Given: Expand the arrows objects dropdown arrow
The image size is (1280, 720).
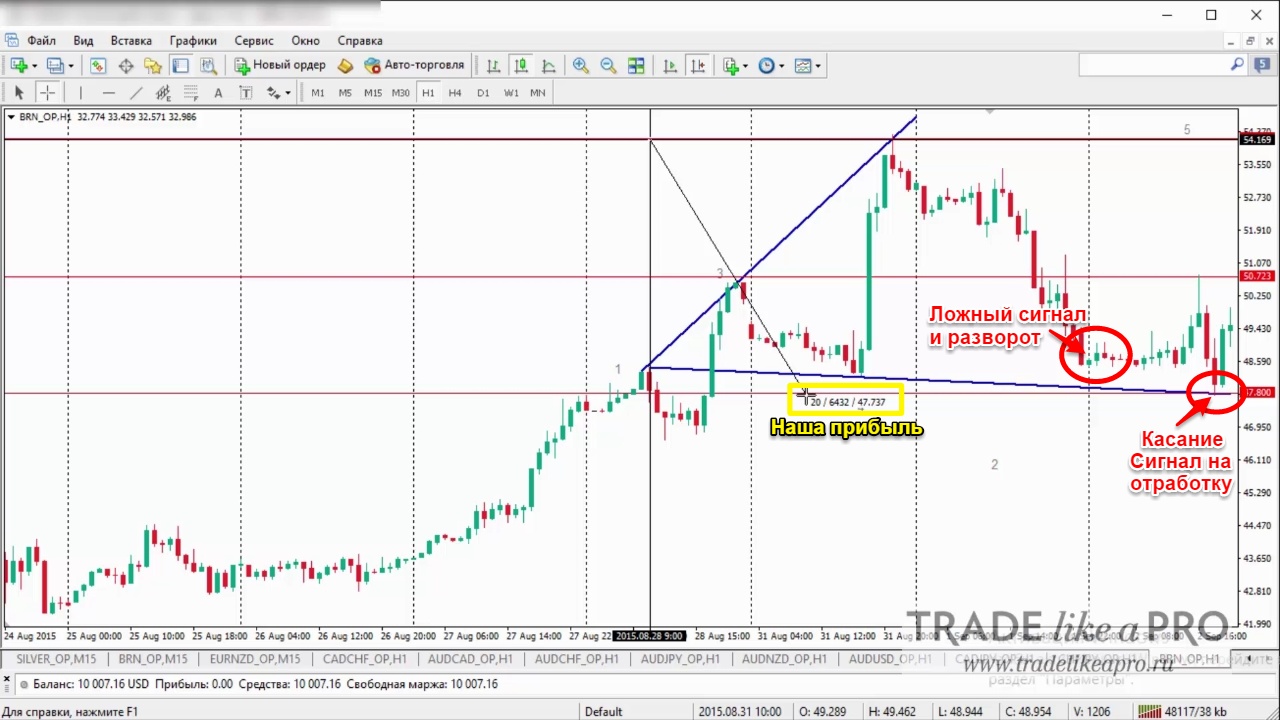Looking at the screenshot, I should tap(288, 93).
